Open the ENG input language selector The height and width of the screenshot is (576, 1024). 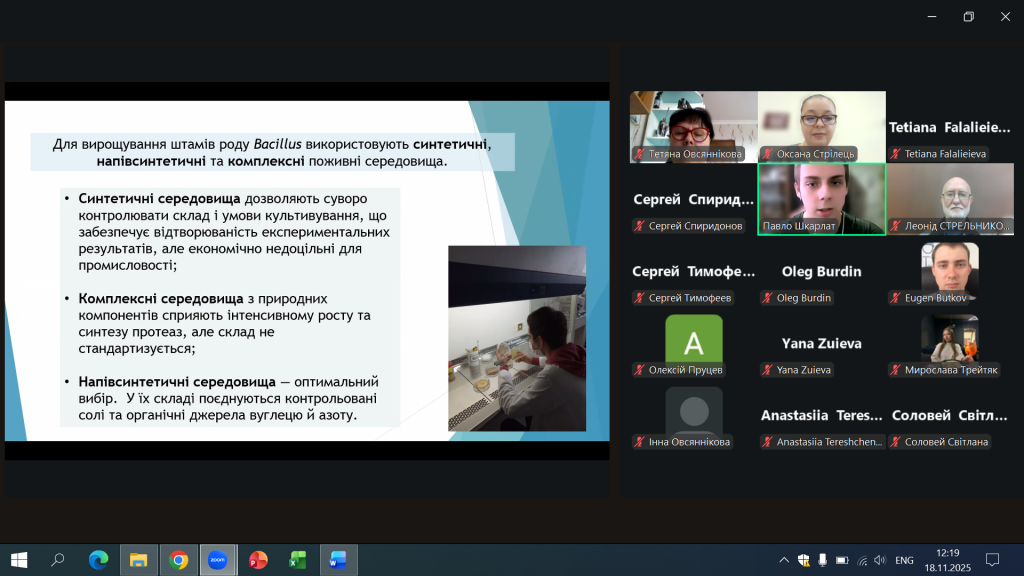pos(904,560)
